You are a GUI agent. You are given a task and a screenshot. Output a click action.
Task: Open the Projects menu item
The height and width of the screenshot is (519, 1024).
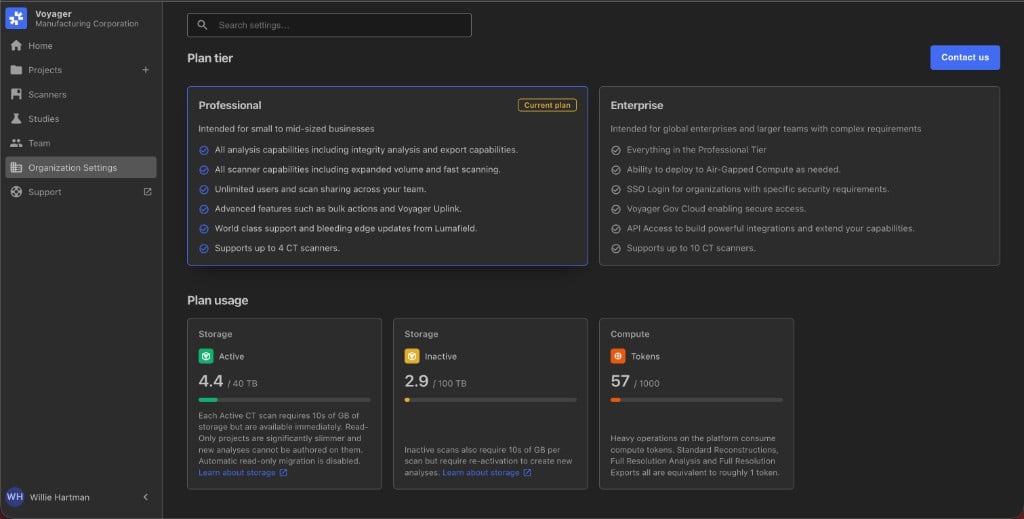tap(81, 70)
